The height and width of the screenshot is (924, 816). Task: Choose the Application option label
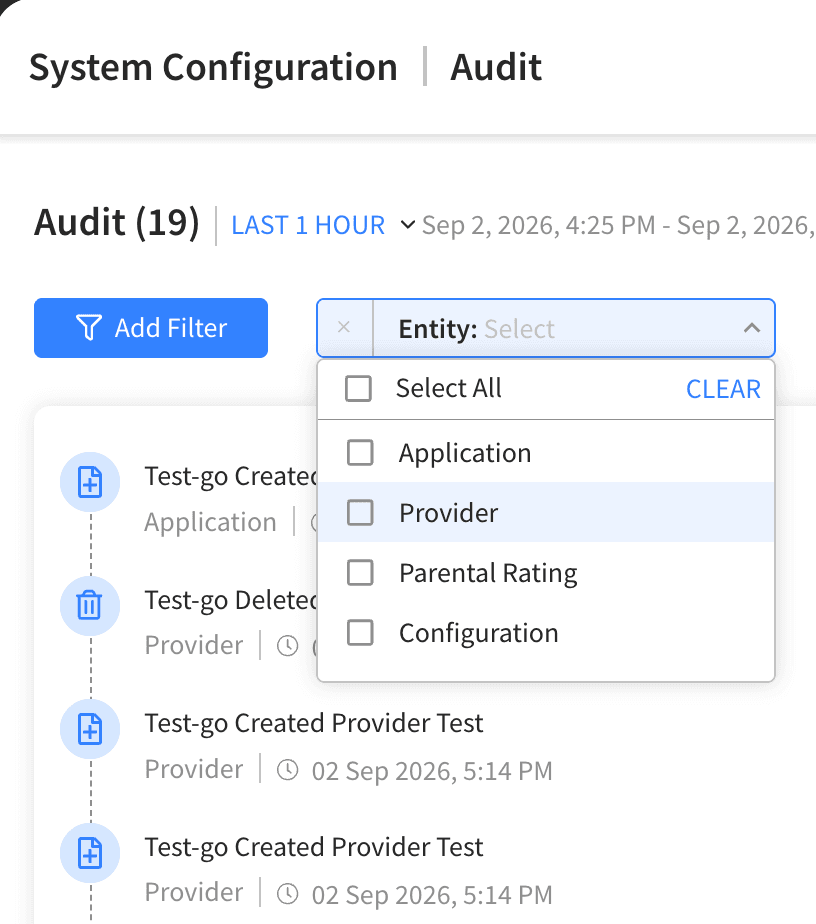(465, 453)
